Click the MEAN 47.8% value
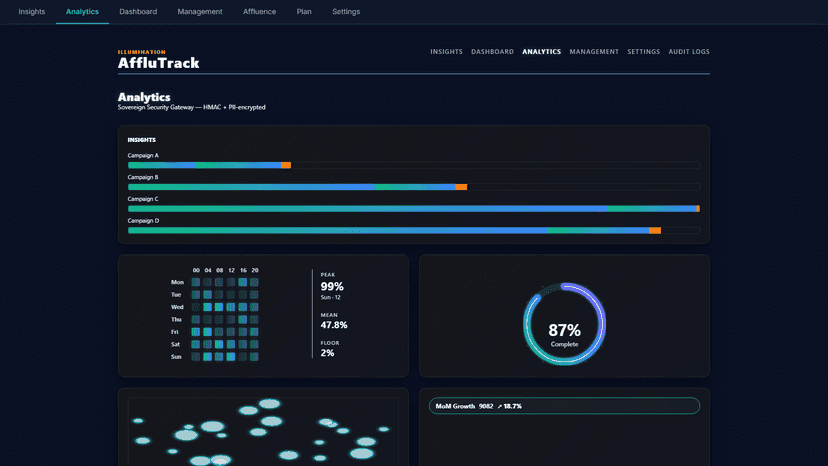Screen dimensions: 828x466 coord(334,325)
